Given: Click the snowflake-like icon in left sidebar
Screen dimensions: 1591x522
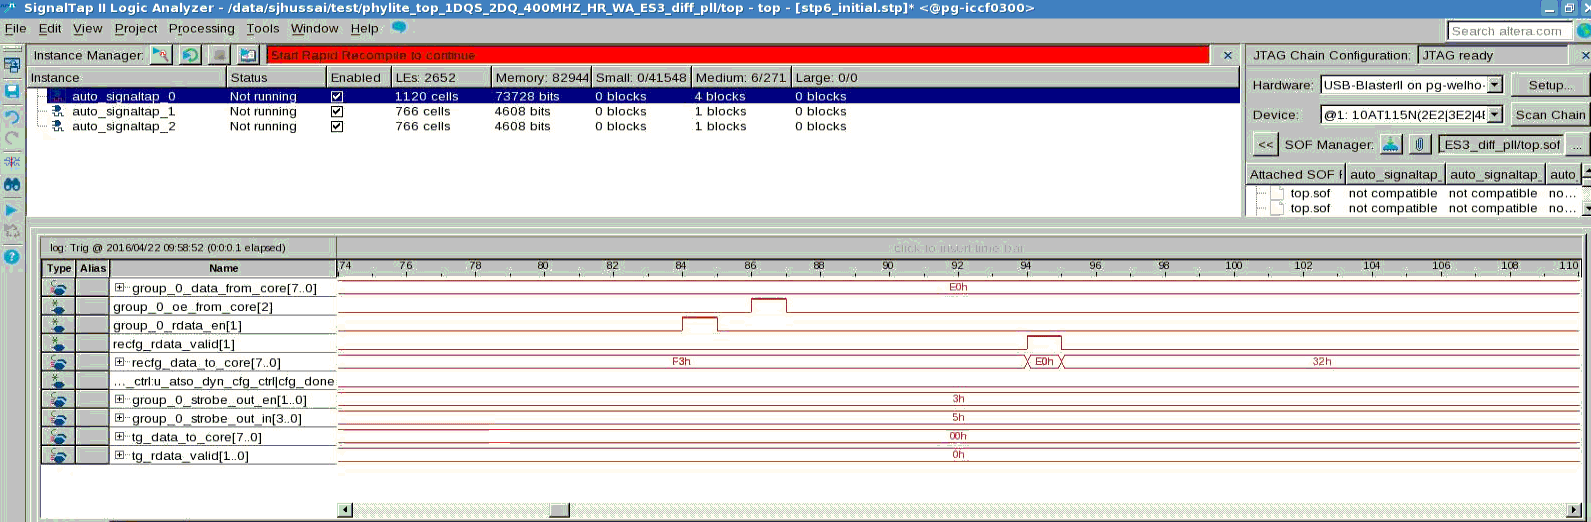Looking at the screenshot, I should (12, 162).
